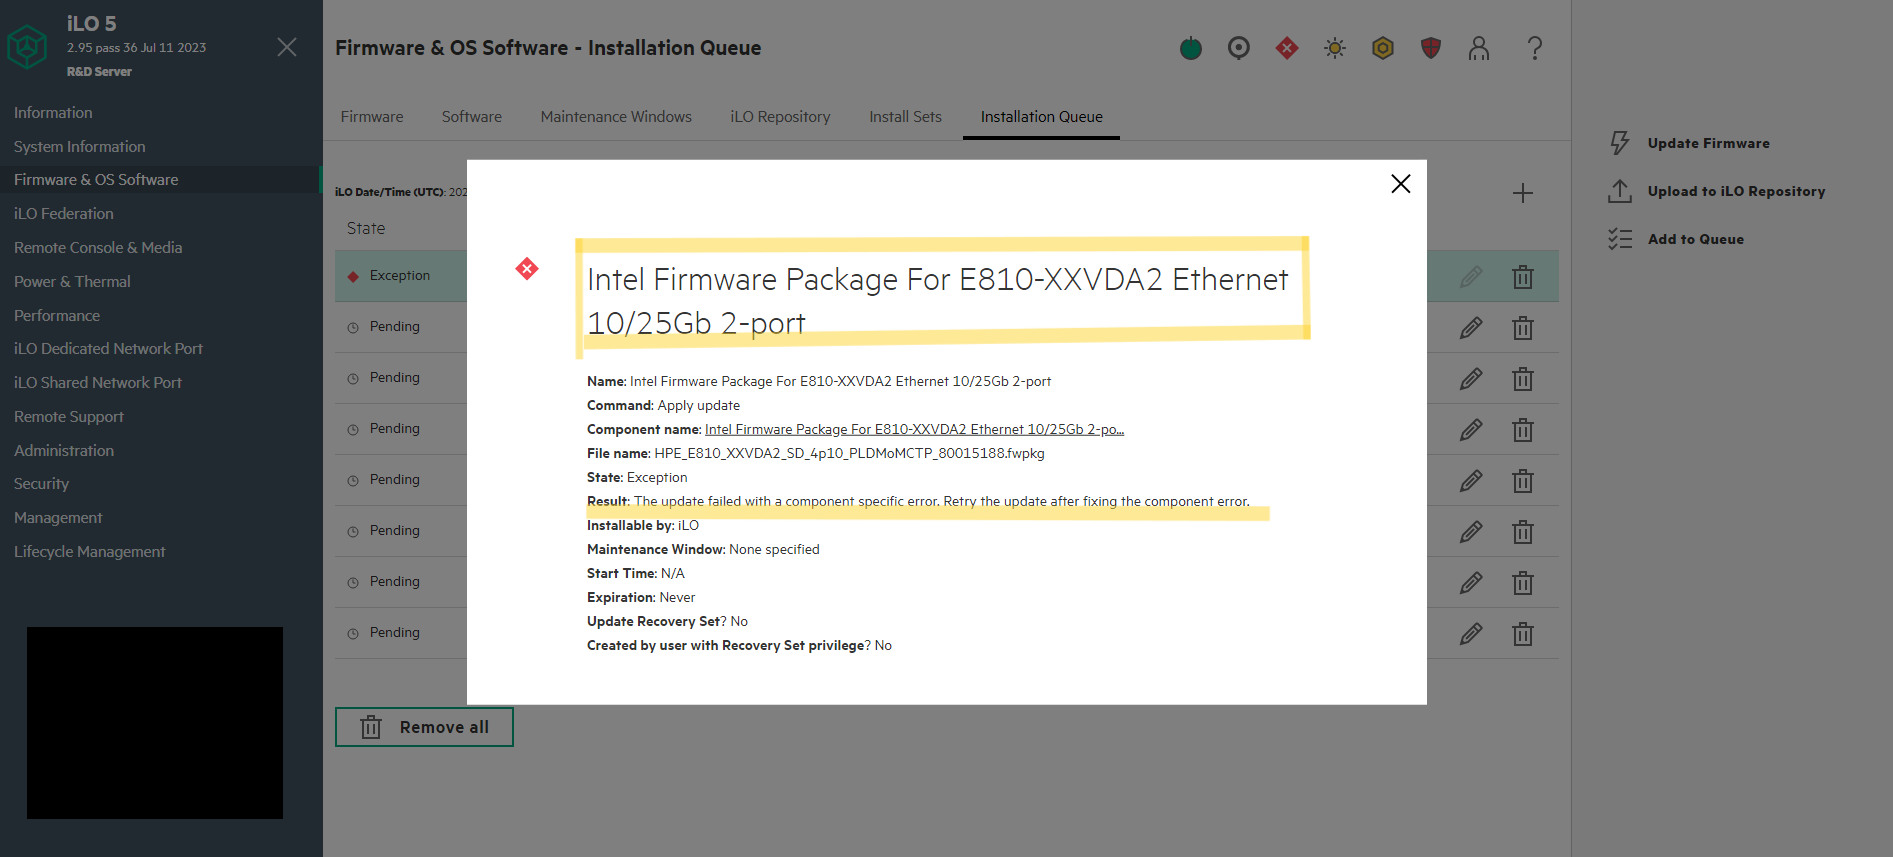Edit the first Pending task with pencil icon
Screen dimensions: 1893x857
pyautogui.click(x=1471, y=328)
